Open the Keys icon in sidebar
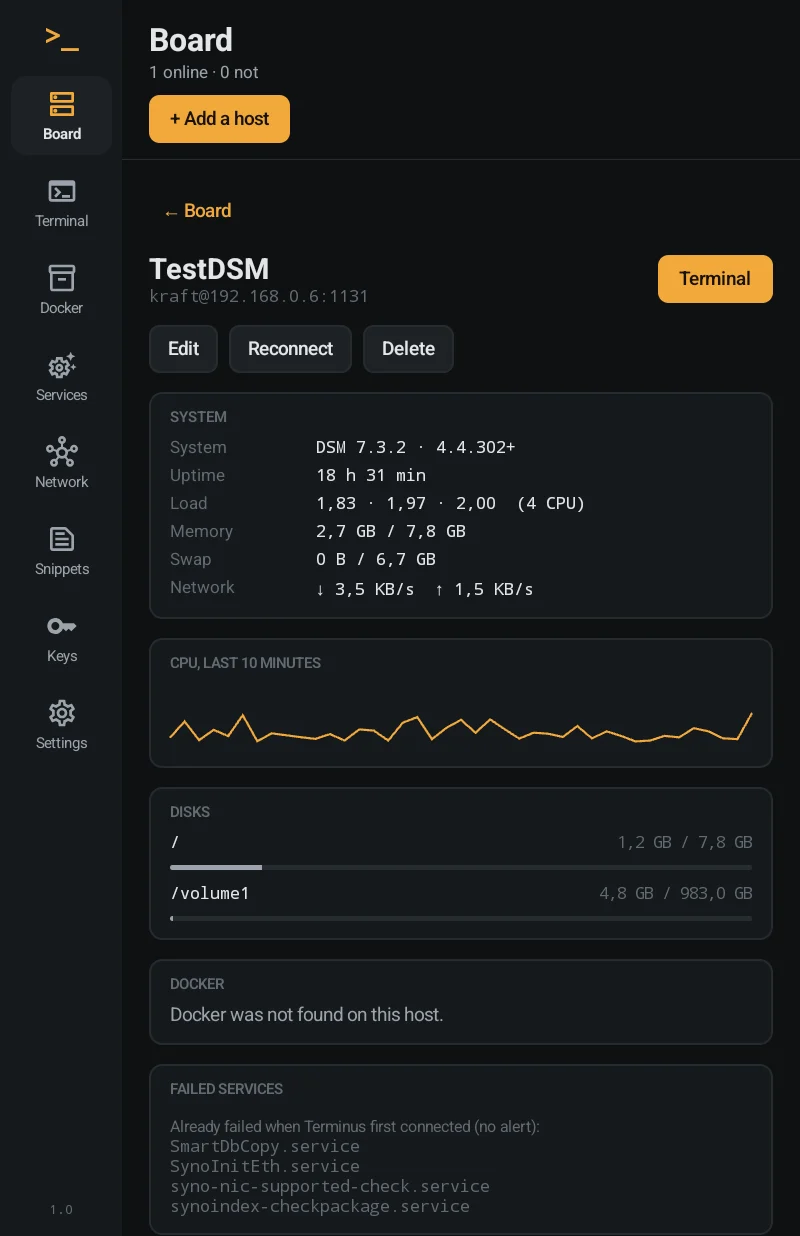Viewport: 800px width, 1236px height. pos(62,626)
